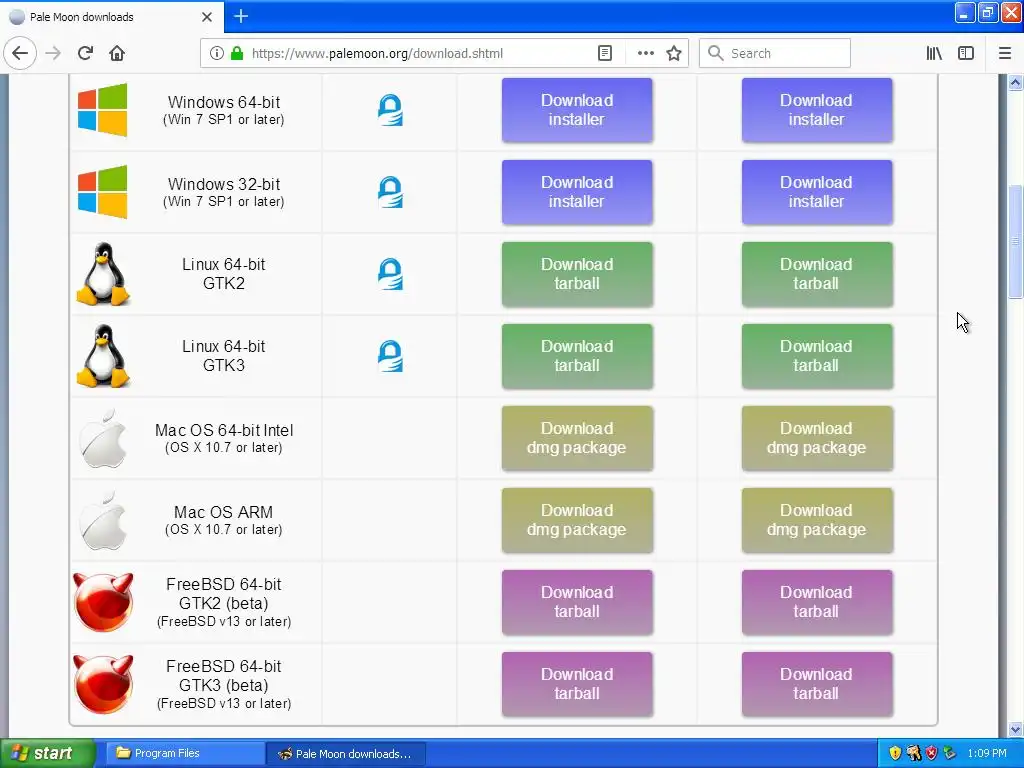
Task: Open the Windows Start menu
Action: [x=46, y=754]
